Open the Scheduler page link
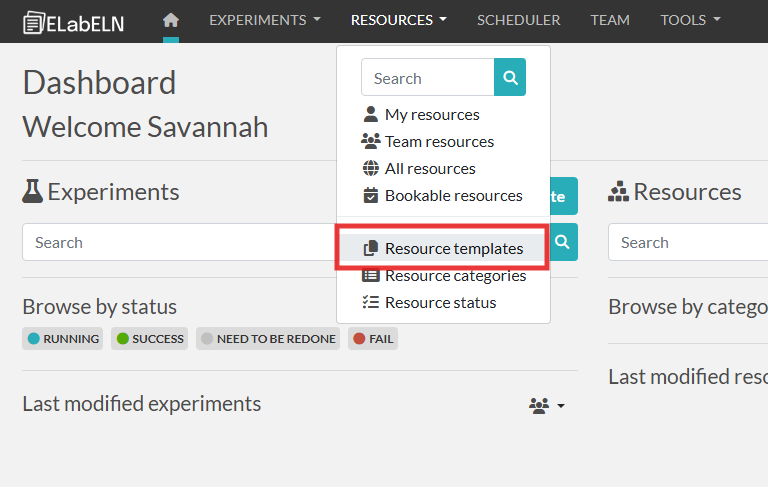Viewport: 768px width, 487px height. (518, 20)
